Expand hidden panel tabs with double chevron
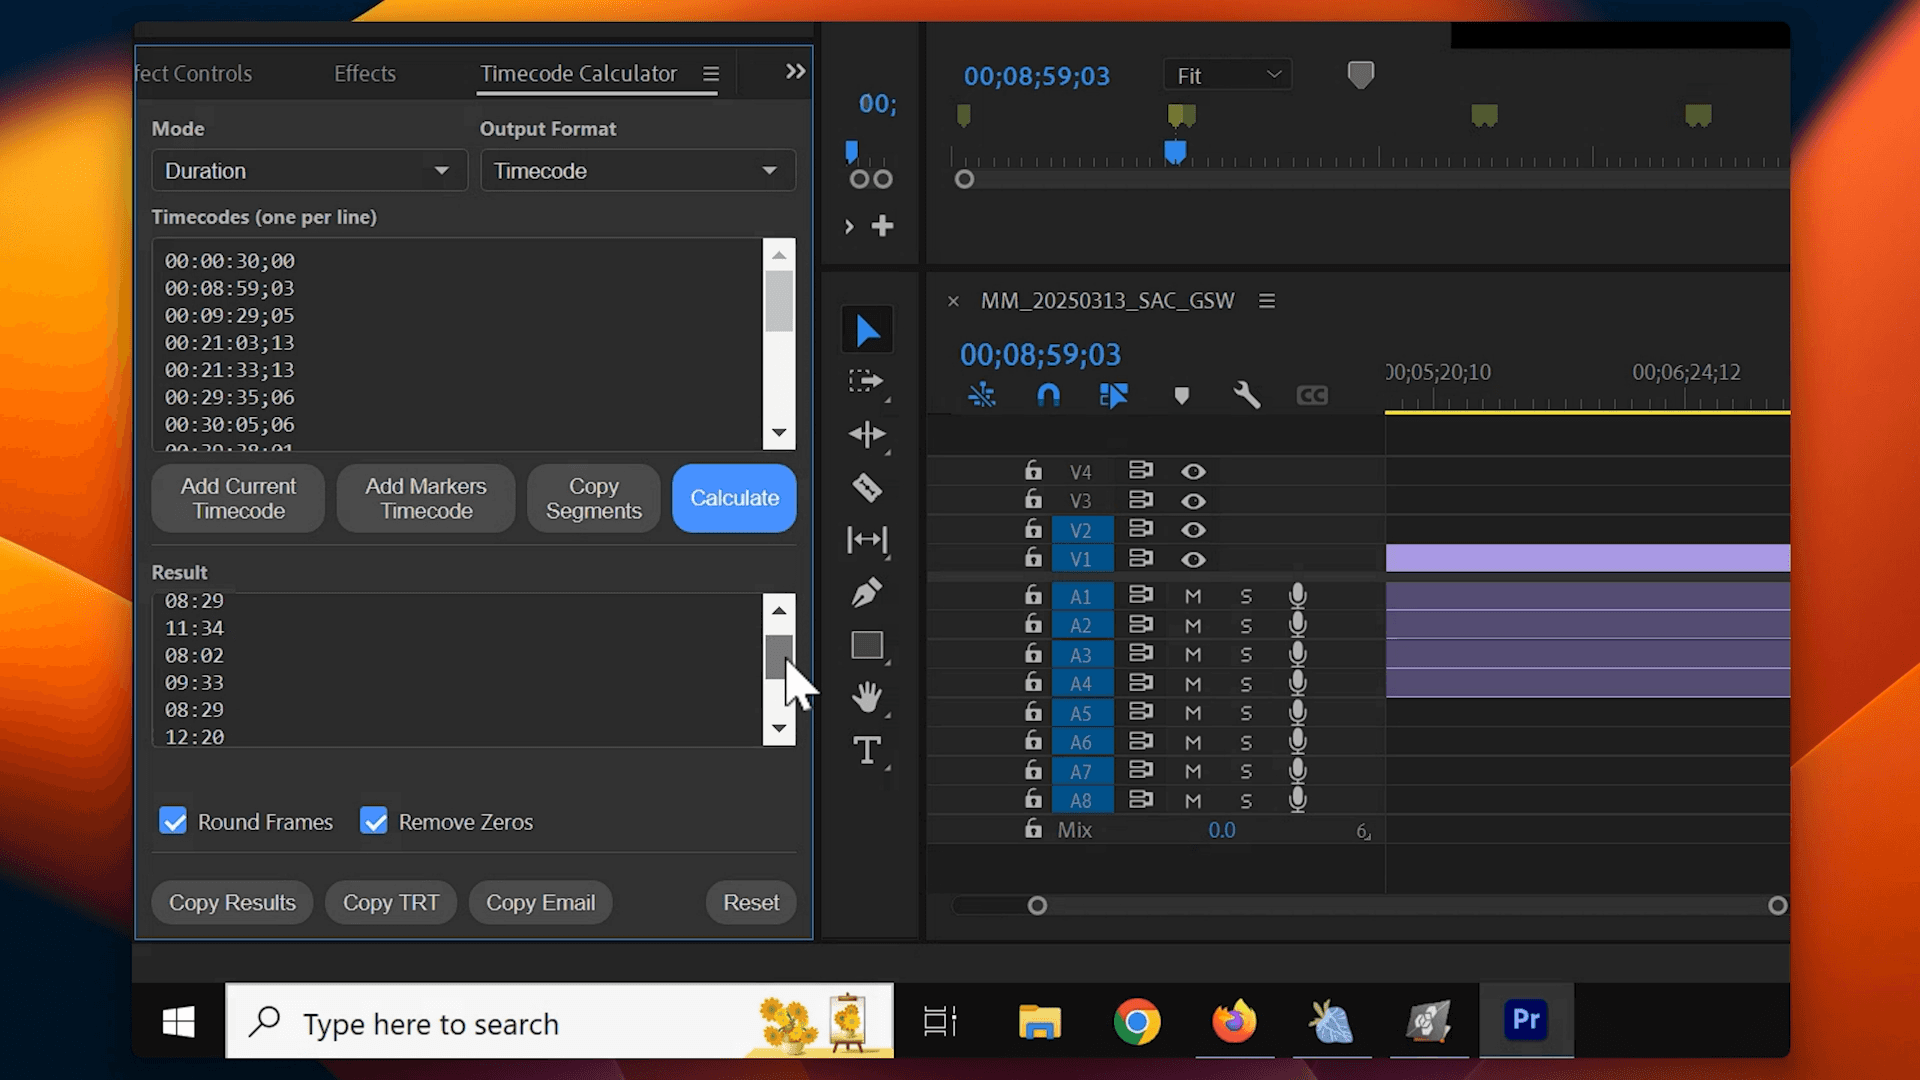The height and width of the screenshot is (1080, 1920). [795, 71]
